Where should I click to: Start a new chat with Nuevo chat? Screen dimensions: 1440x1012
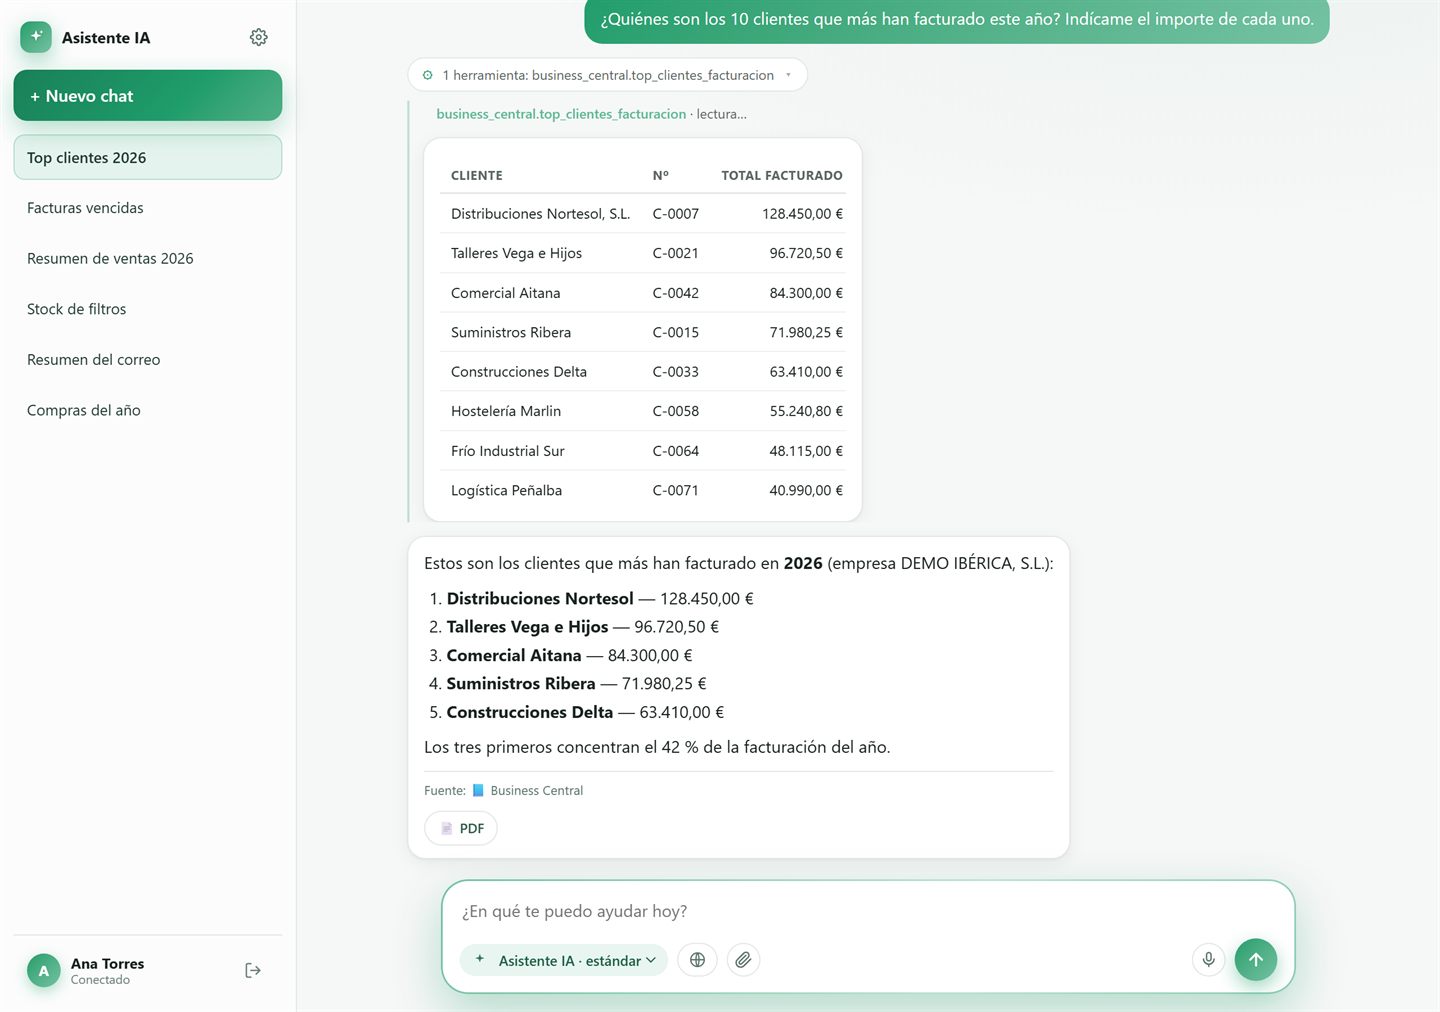(148, 96)
